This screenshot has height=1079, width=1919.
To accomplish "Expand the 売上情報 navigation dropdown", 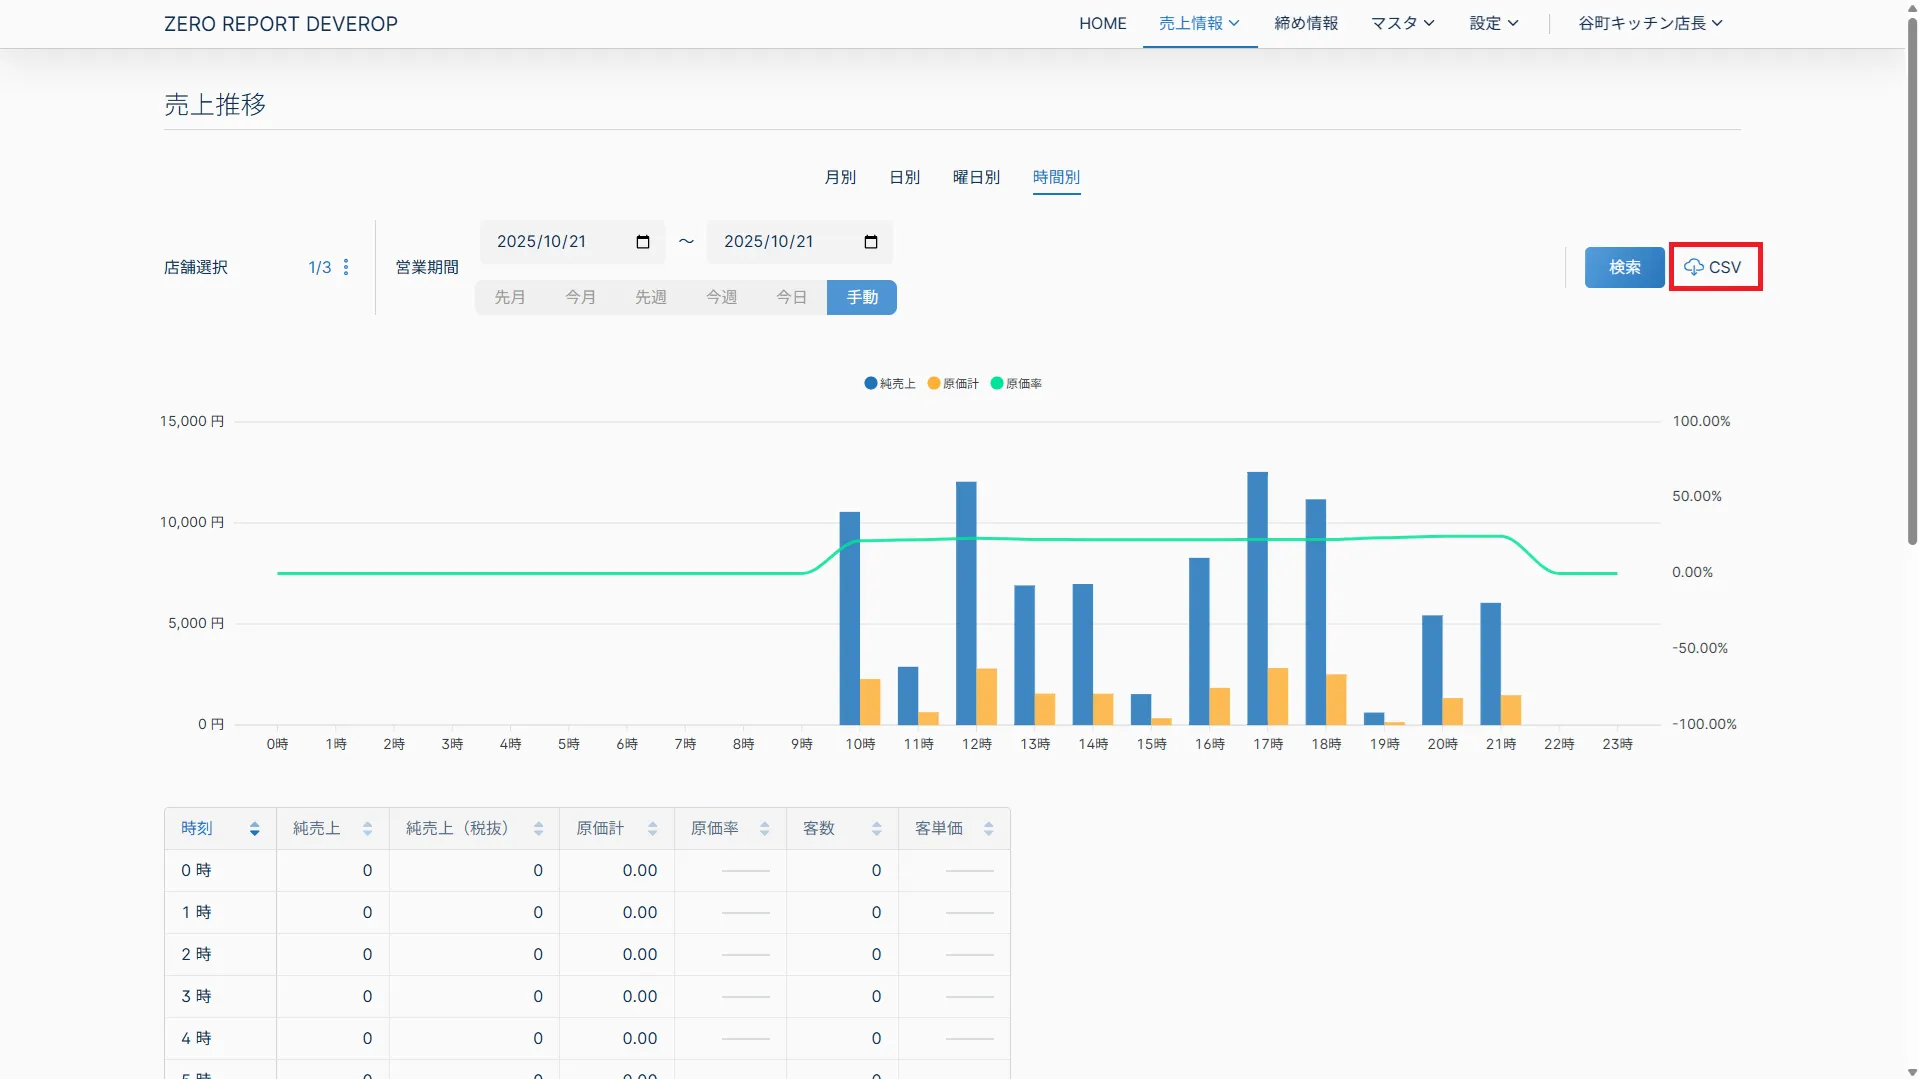I will point(1198,23).
